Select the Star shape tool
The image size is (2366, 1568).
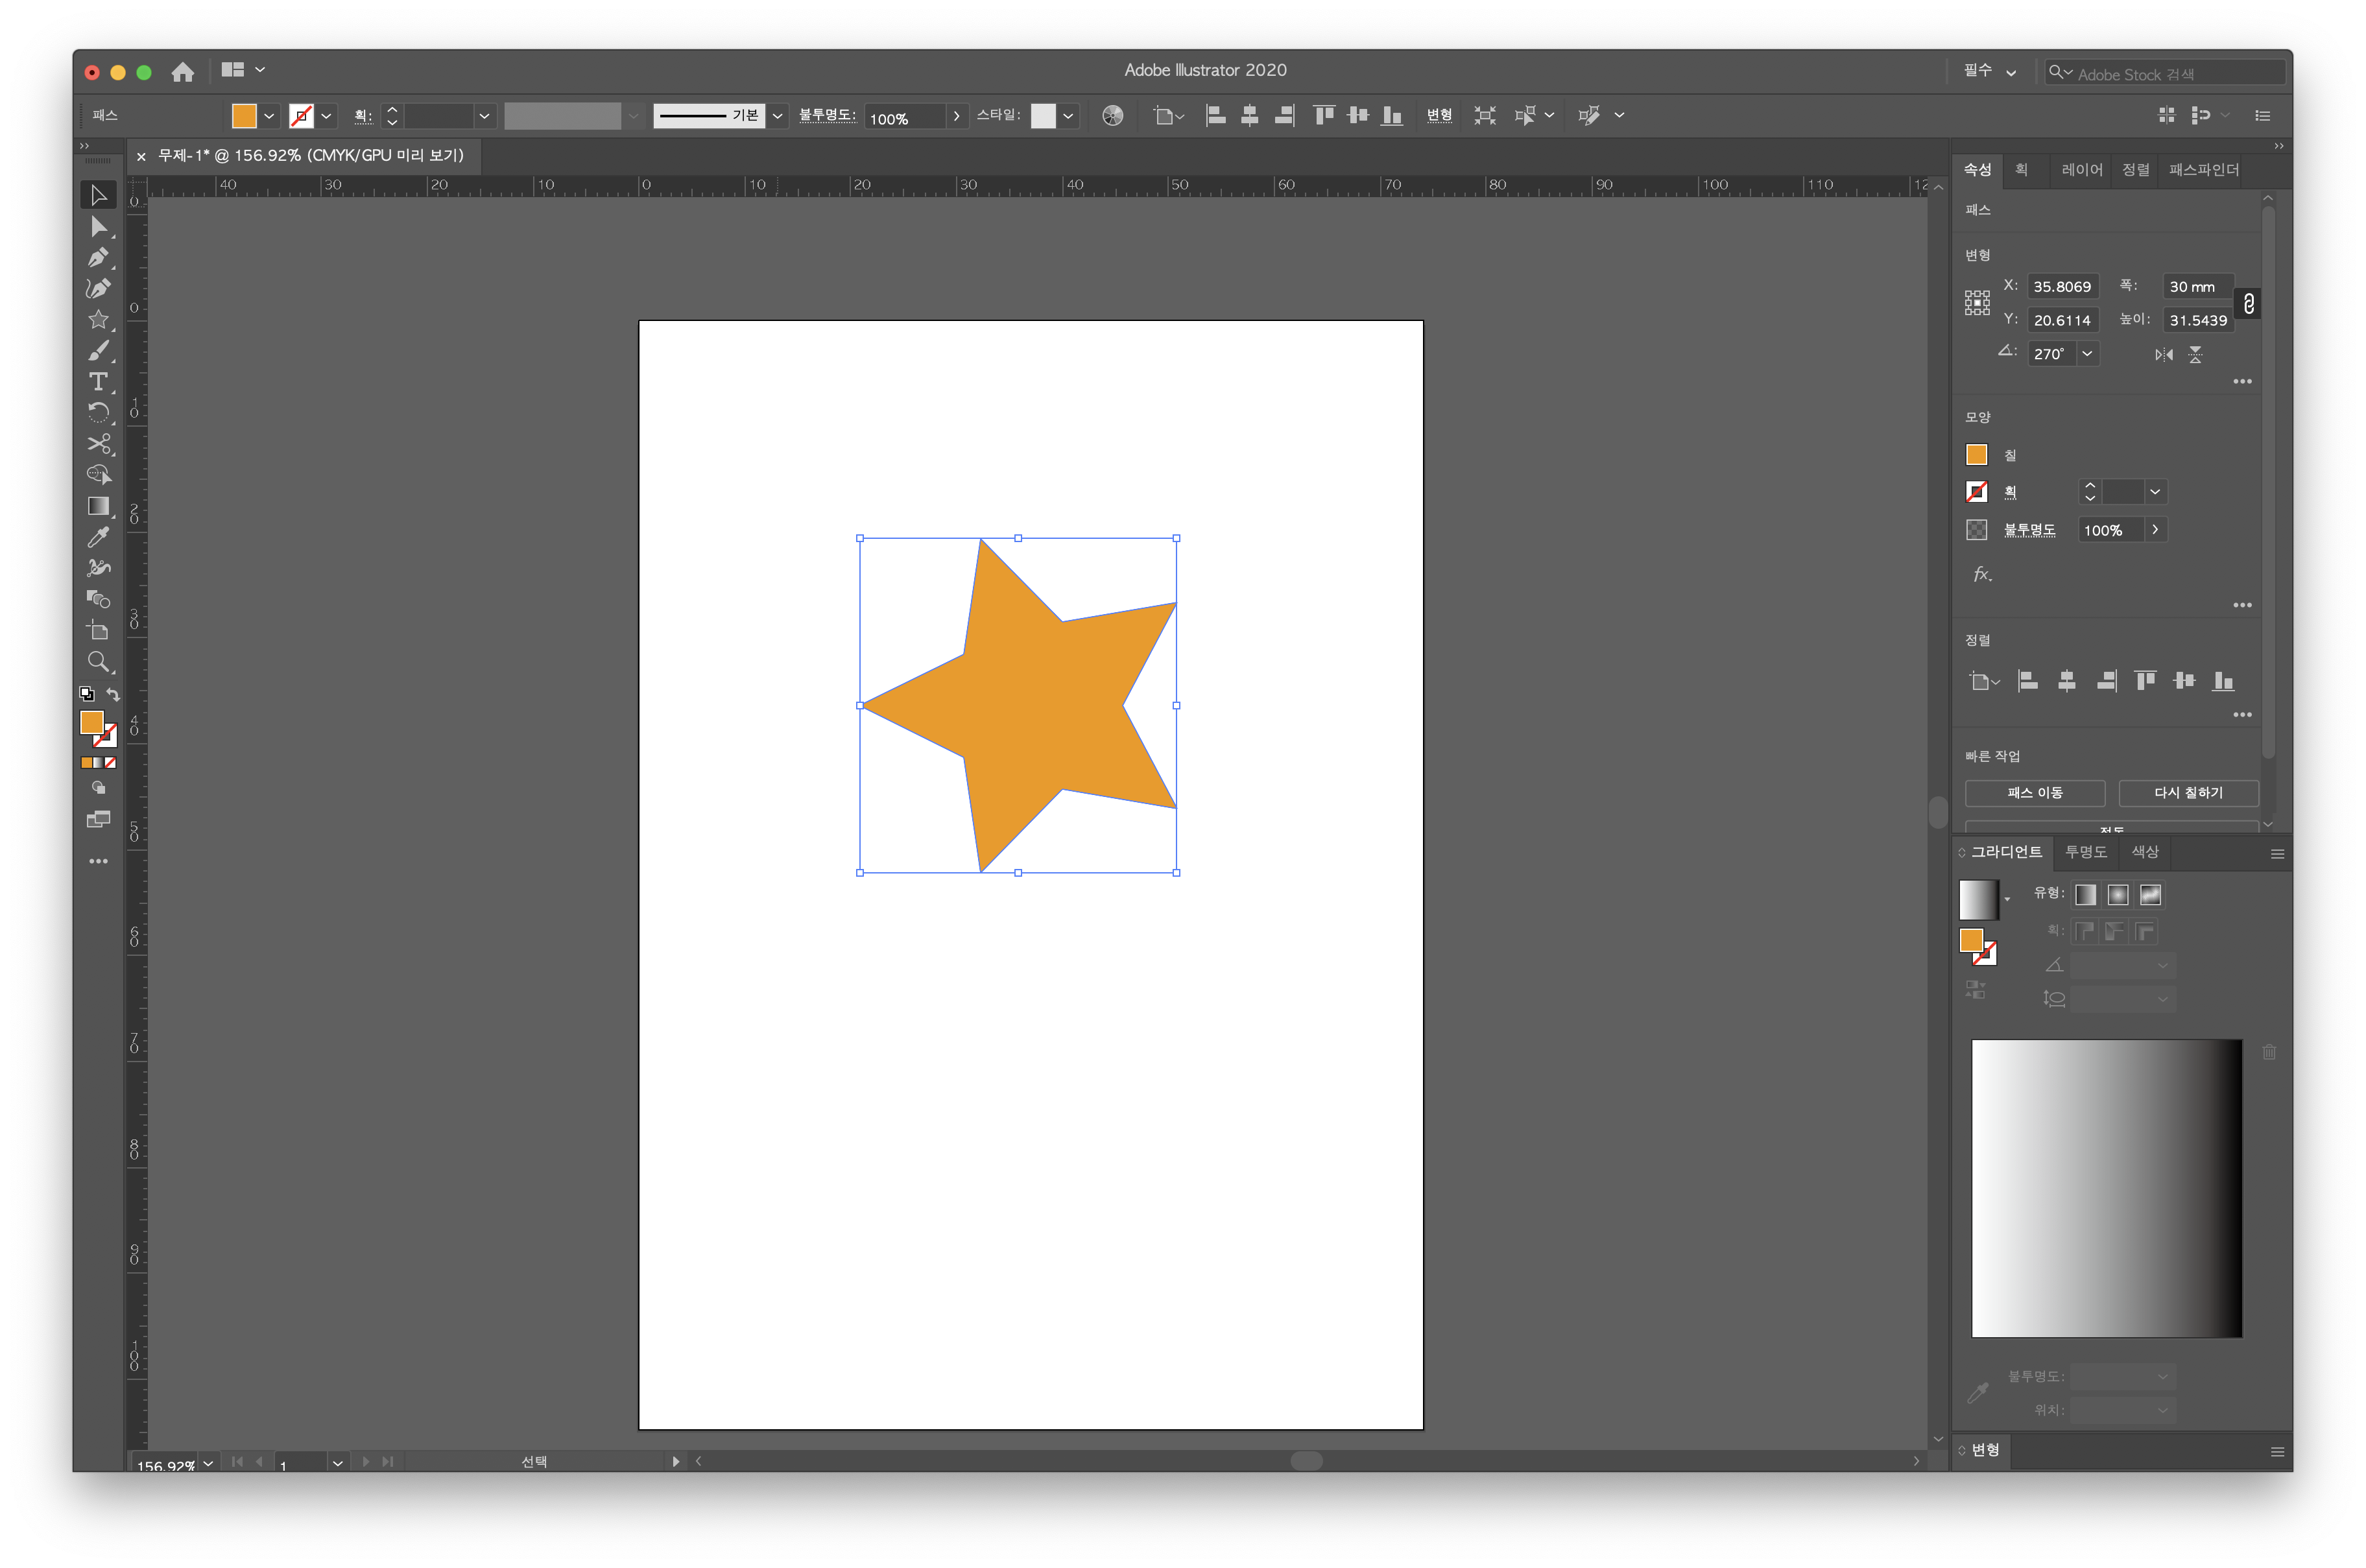[98, 320]
